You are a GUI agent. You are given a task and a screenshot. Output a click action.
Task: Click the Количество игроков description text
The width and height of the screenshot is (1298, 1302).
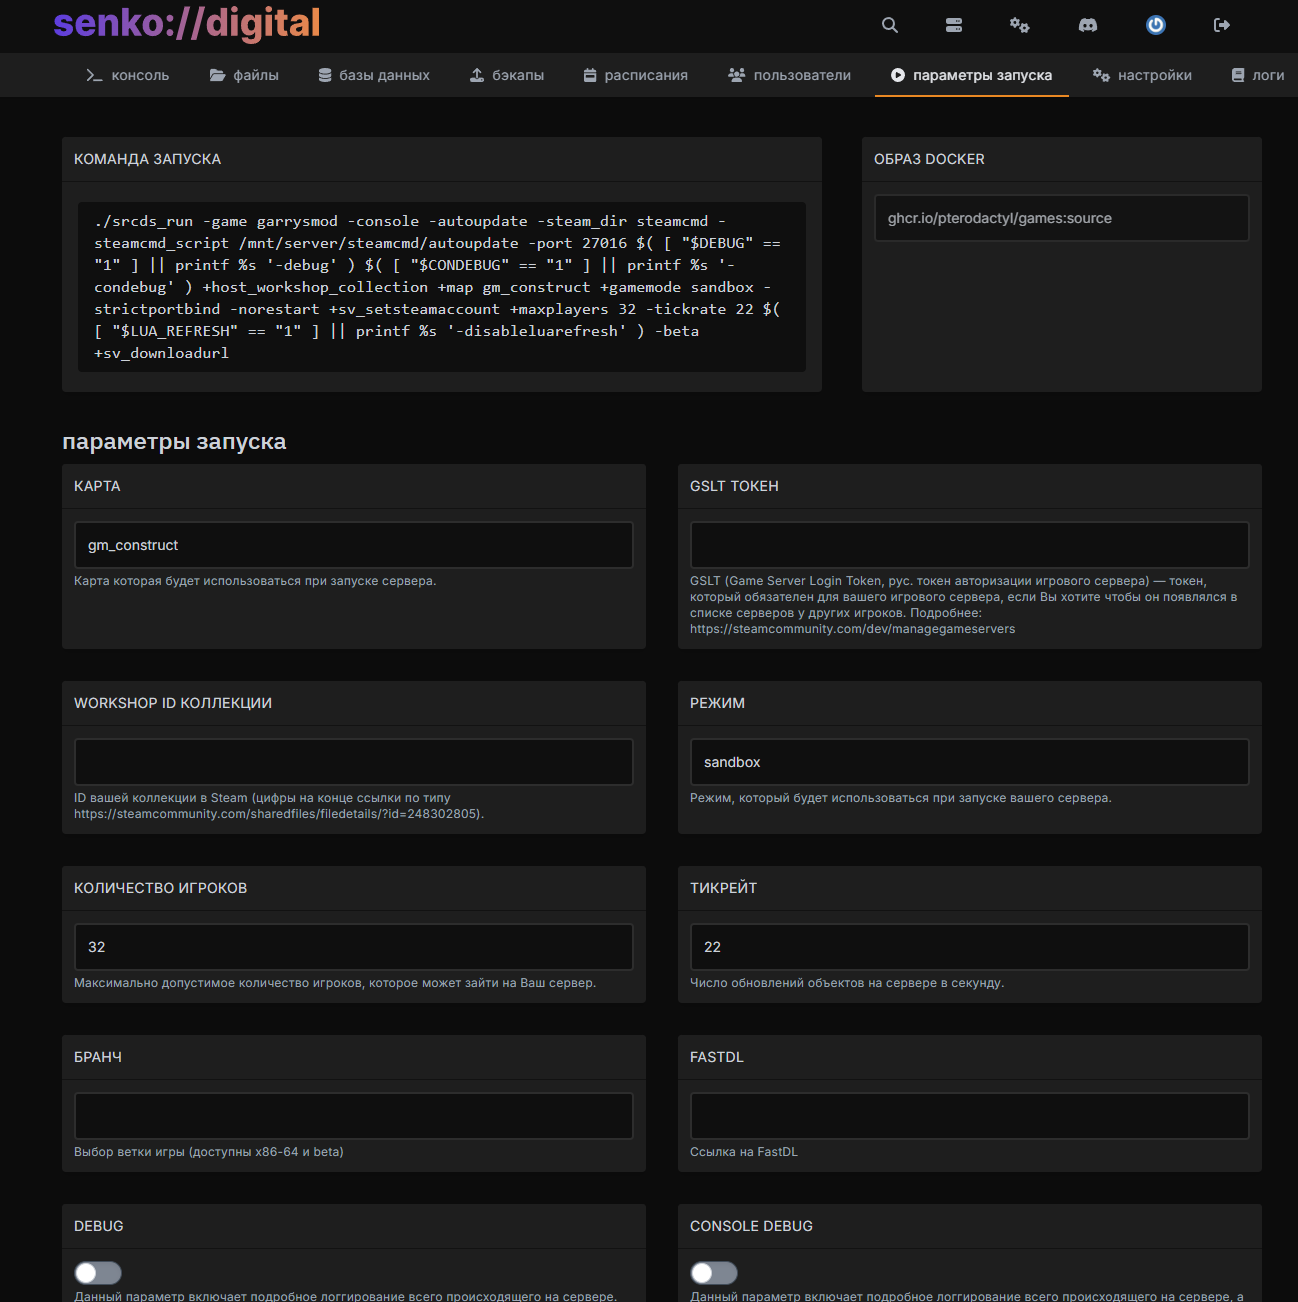(335, 983)
